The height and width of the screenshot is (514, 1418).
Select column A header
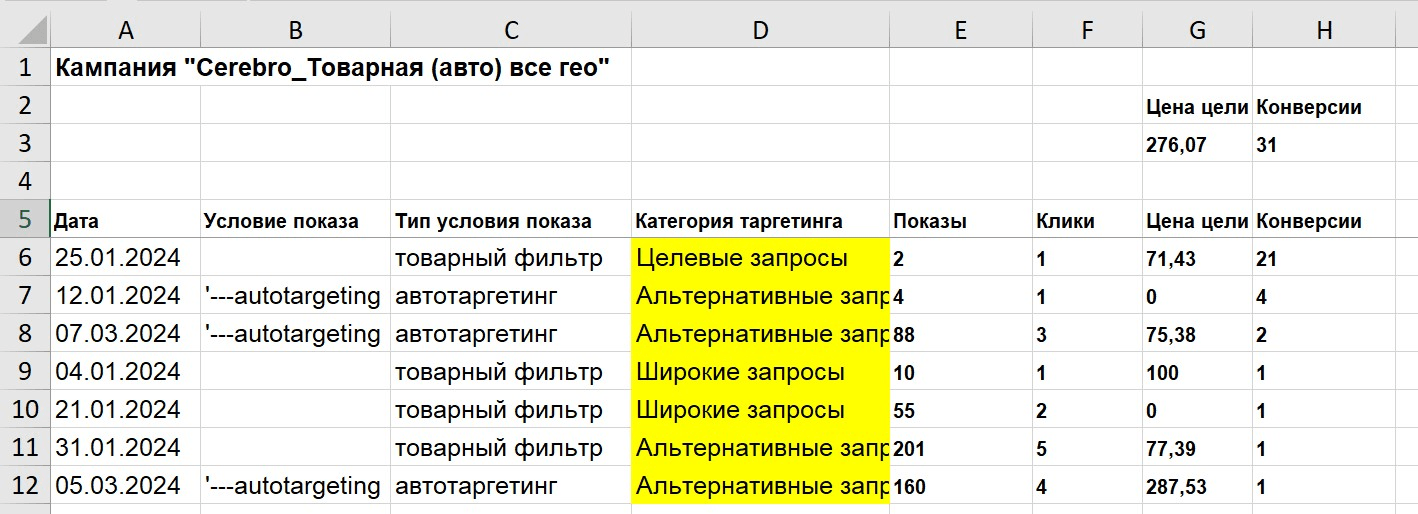(125, 31)
